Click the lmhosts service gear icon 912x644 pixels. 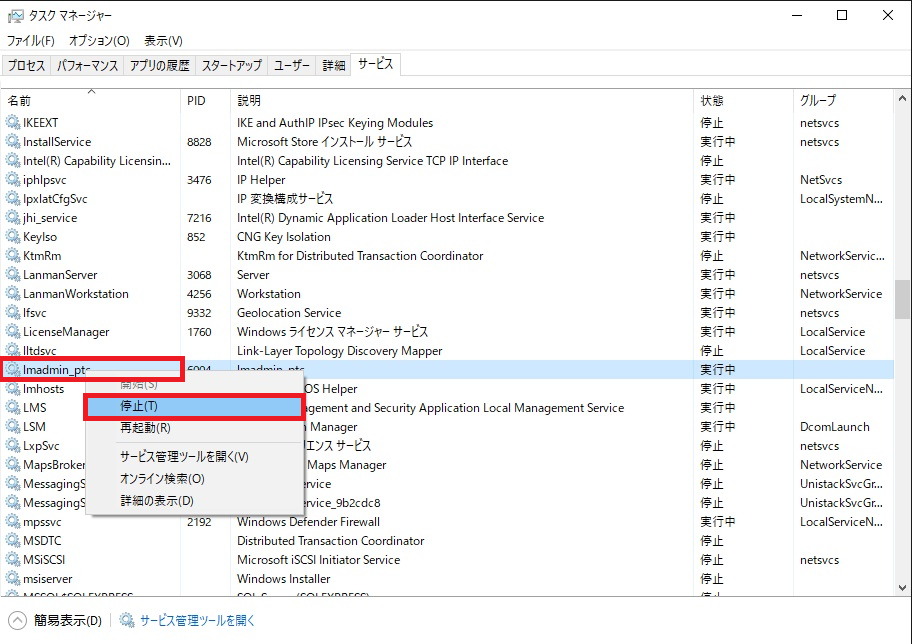click(x=13, y=389)
